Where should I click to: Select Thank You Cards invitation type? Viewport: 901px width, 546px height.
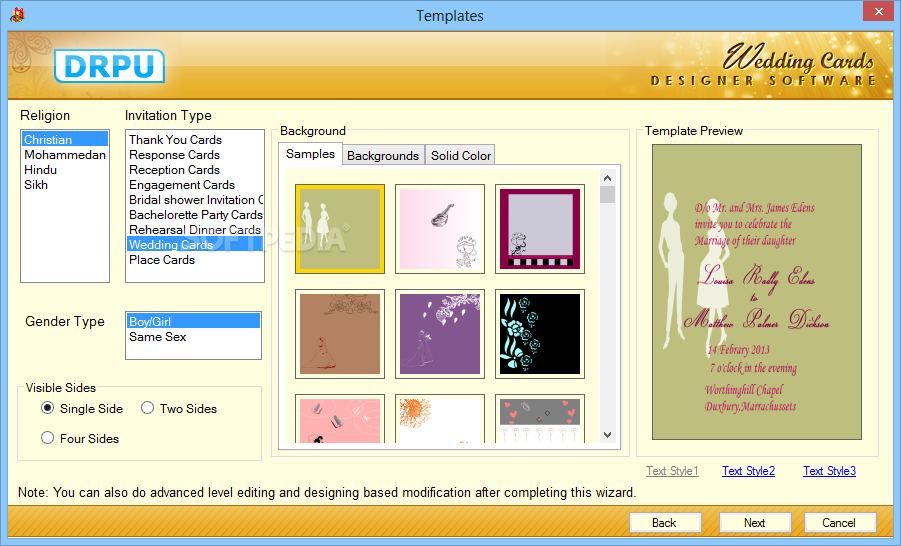click(195, 140)
